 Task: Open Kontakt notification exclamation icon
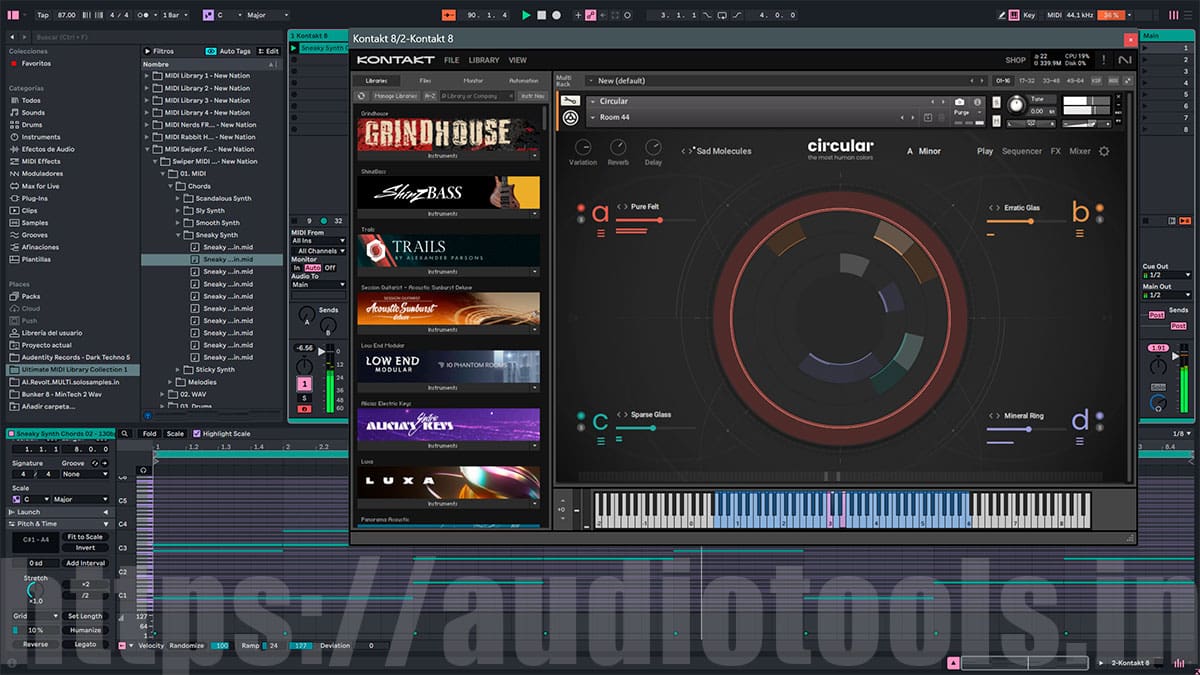1104,60
